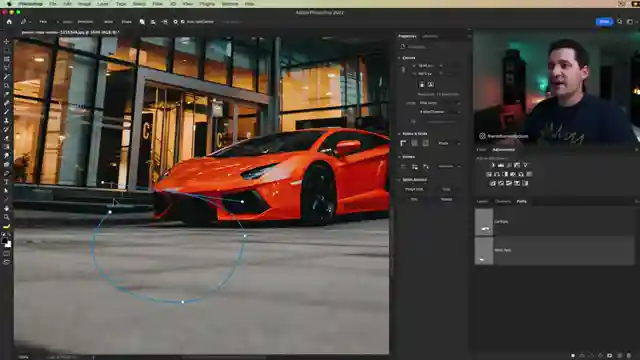Click the Share button

[604, 22]
